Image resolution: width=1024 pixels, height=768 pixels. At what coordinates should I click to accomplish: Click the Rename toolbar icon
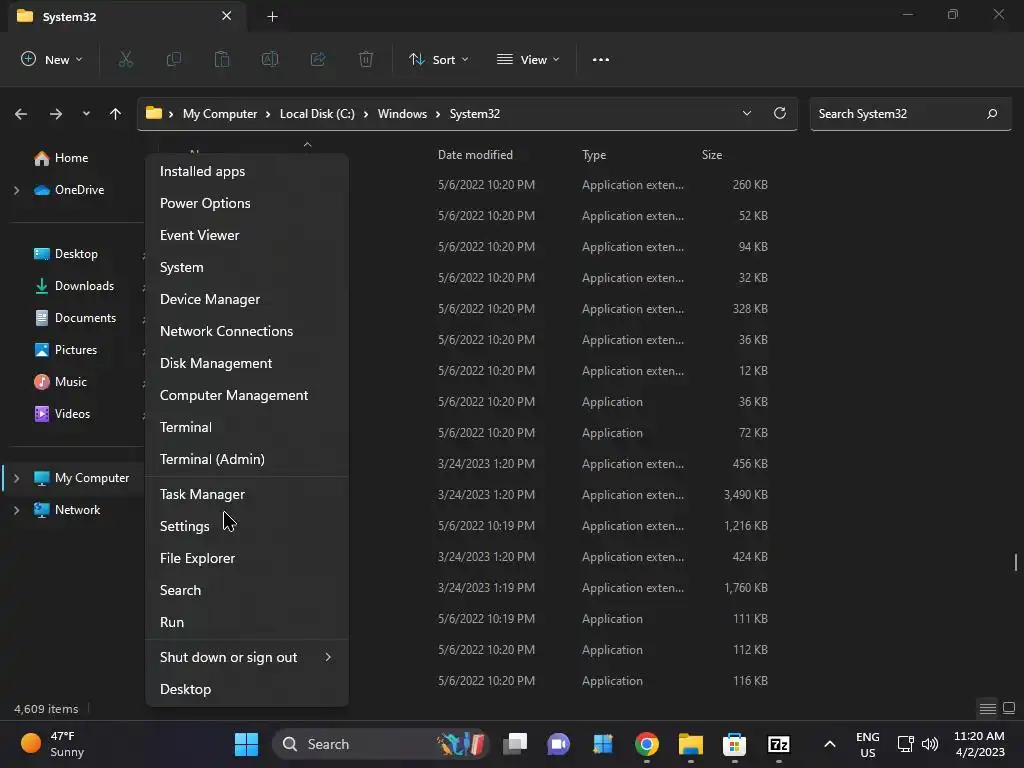pyautogui.click(x=270, y=59)
